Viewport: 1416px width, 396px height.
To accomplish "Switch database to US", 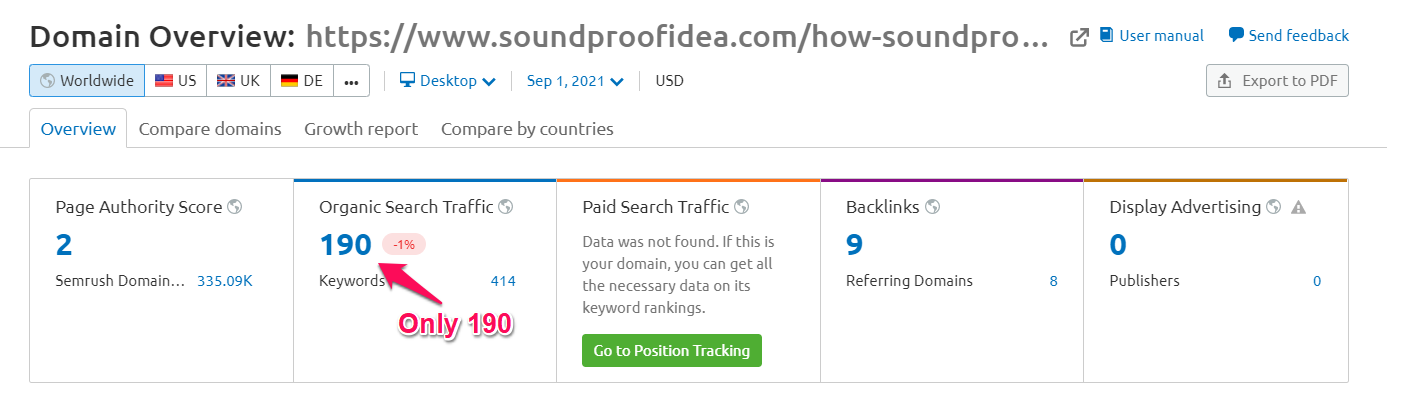I will pos(175,81).
